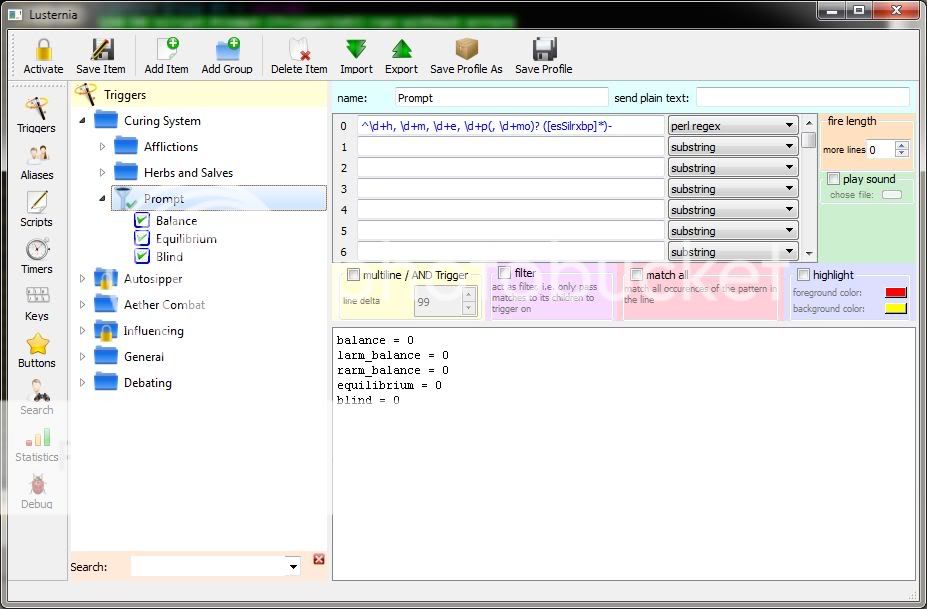Click the send plain text field

point(802,98)
